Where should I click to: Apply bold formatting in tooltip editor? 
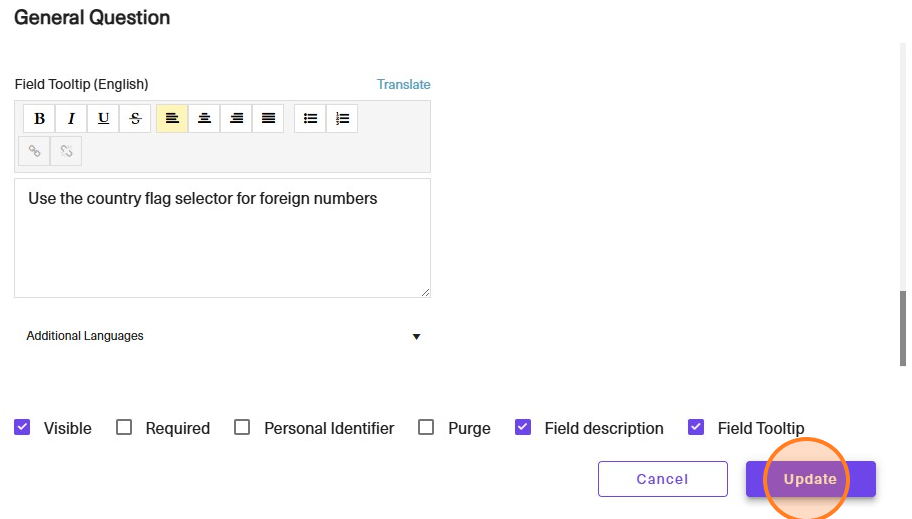click(39, 119)
